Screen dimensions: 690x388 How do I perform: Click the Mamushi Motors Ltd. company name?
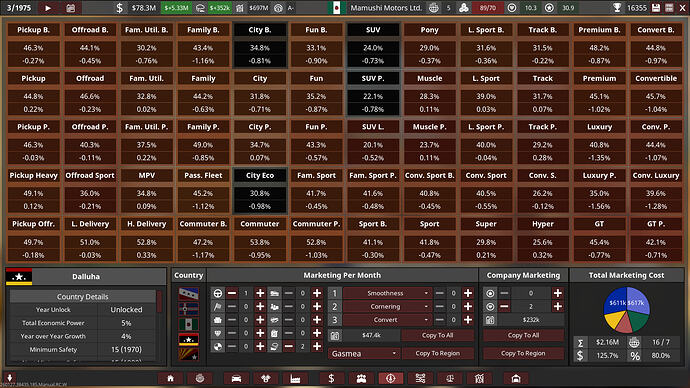[385, 8]
